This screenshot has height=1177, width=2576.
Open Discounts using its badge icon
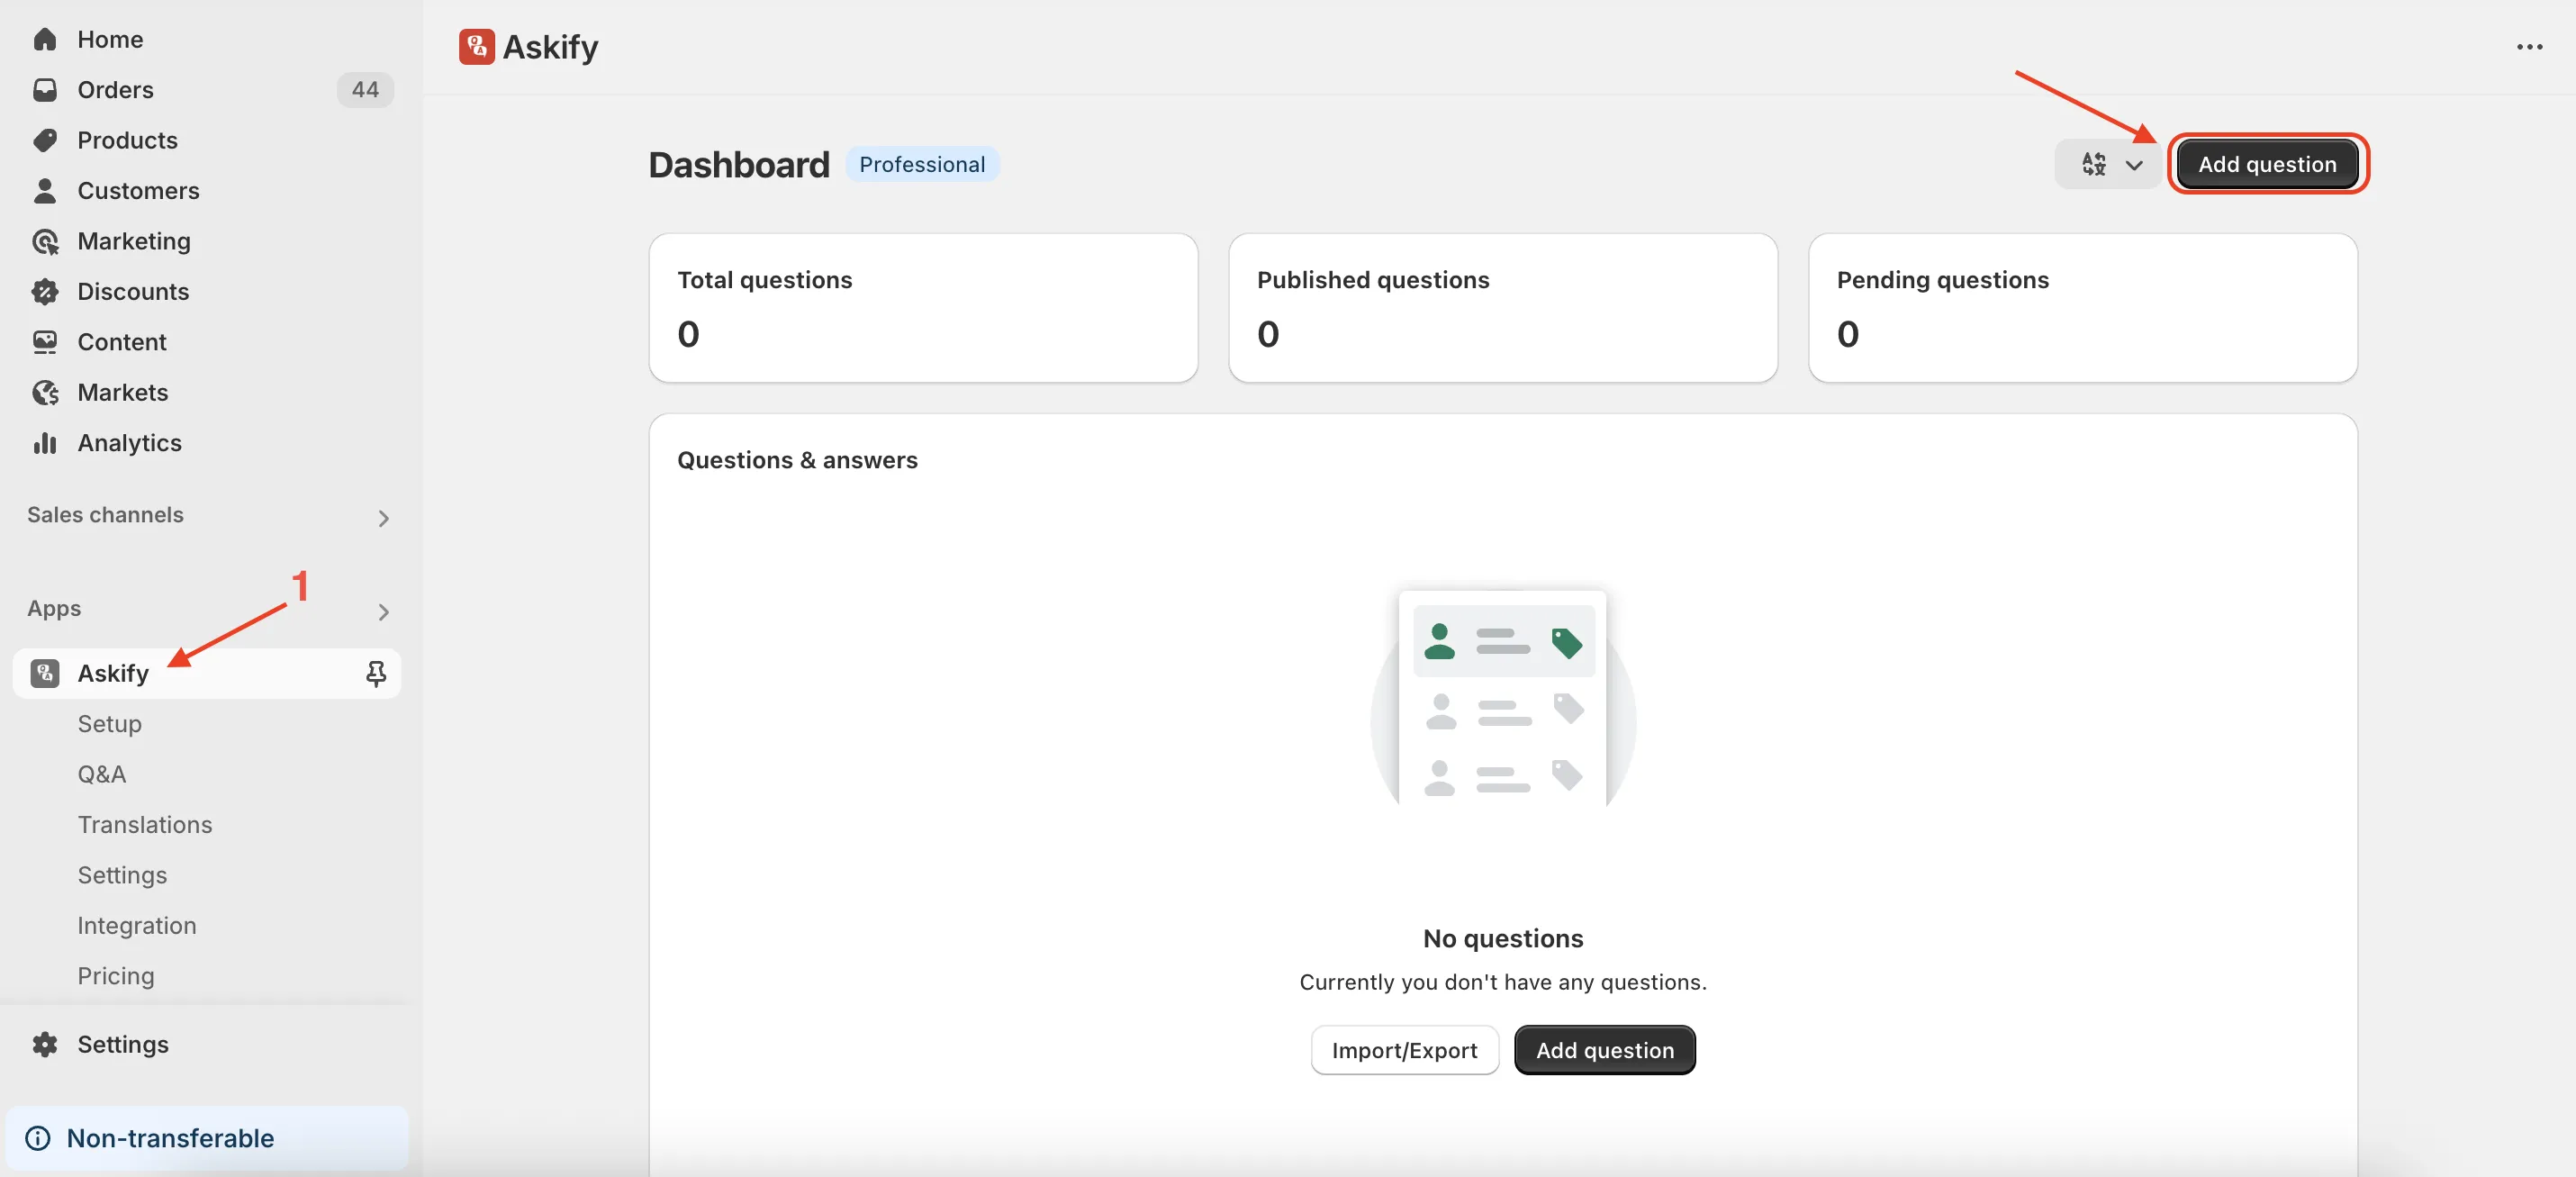(x=45, y=291)
